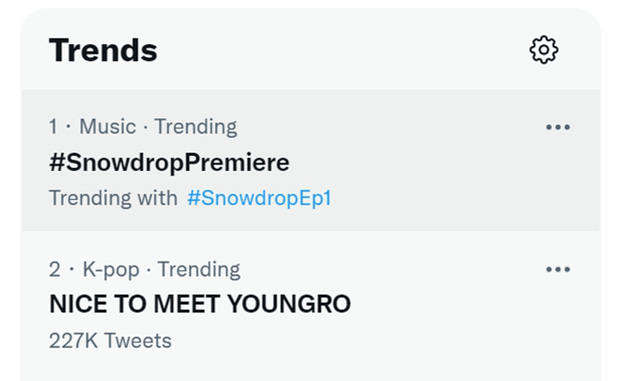The height and width of the screenshot is (381, 620).
Task: Open the NICE TO MEET YOUNGRO trend
Action: point(200,304)
